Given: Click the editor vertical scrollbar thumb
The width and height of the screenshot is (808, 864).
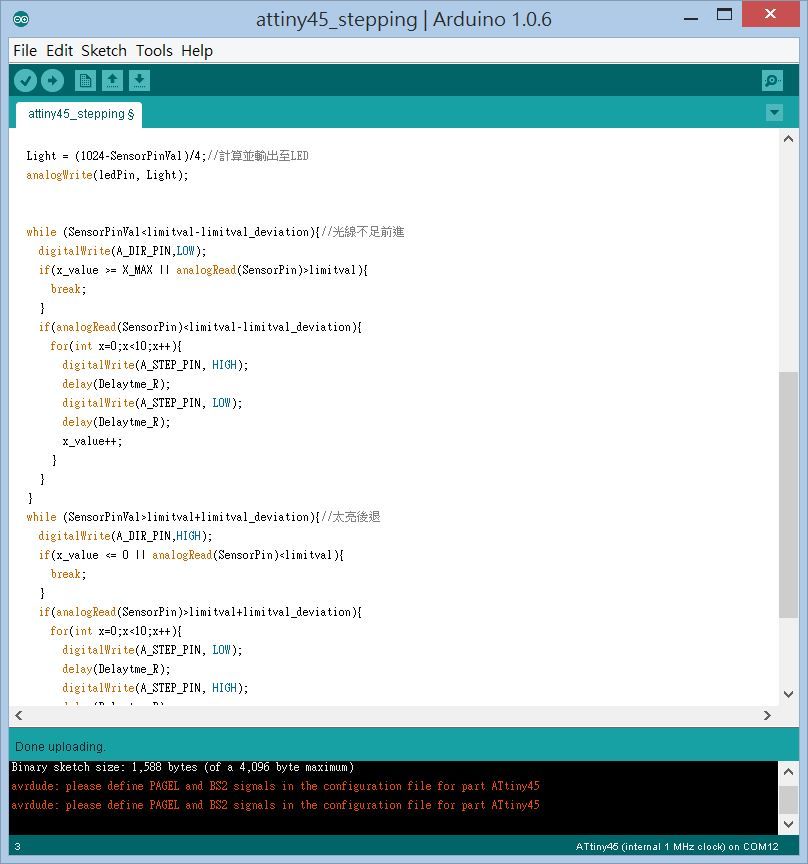Looking at the screenshot, I should [x=788, y=495].
